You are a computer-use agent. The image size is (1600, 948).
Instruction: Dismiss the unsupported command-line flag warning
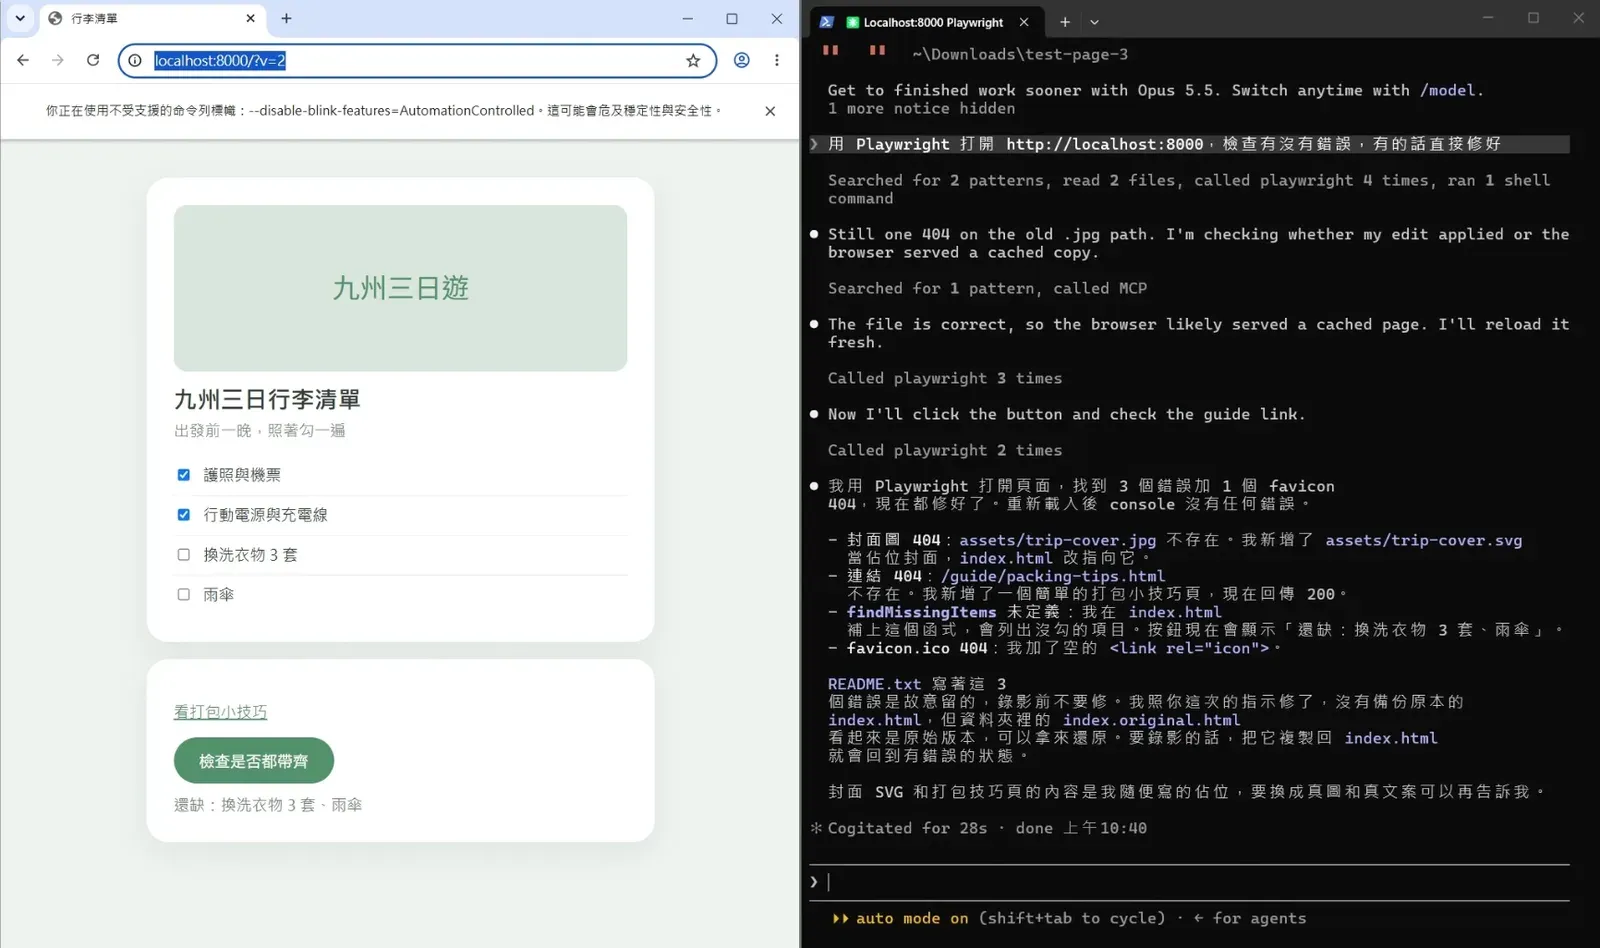[x=770, y=111]
